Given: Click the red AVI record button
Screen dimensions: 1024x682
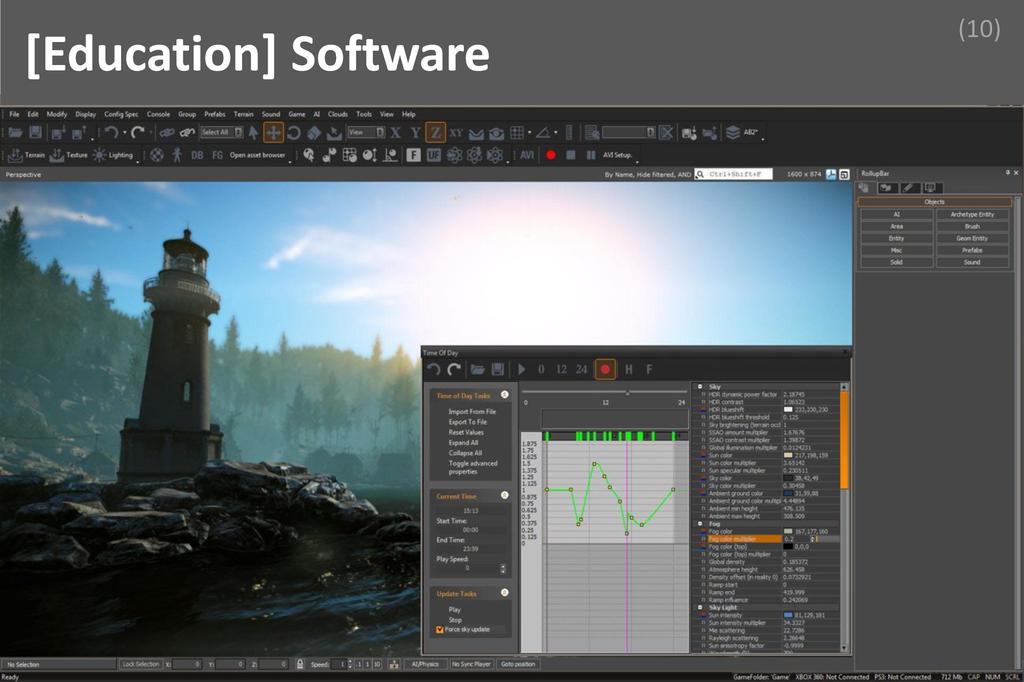Looking at the screenshot, I should coord(550,155).
